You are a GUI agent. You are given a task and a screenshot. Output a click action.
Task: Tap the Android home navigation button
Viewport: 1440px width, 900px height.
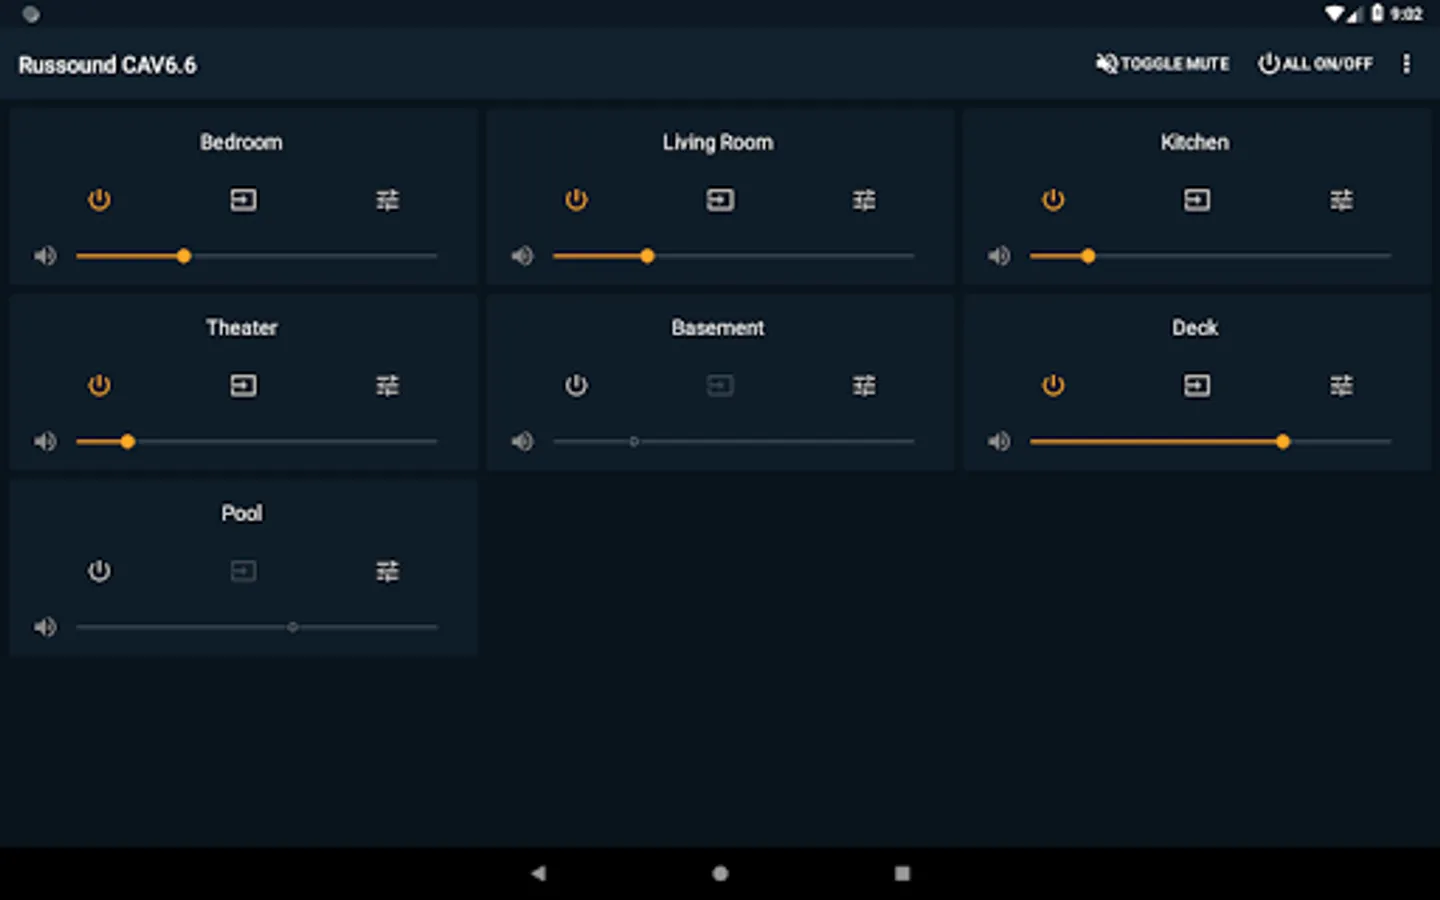coord(720,873)
